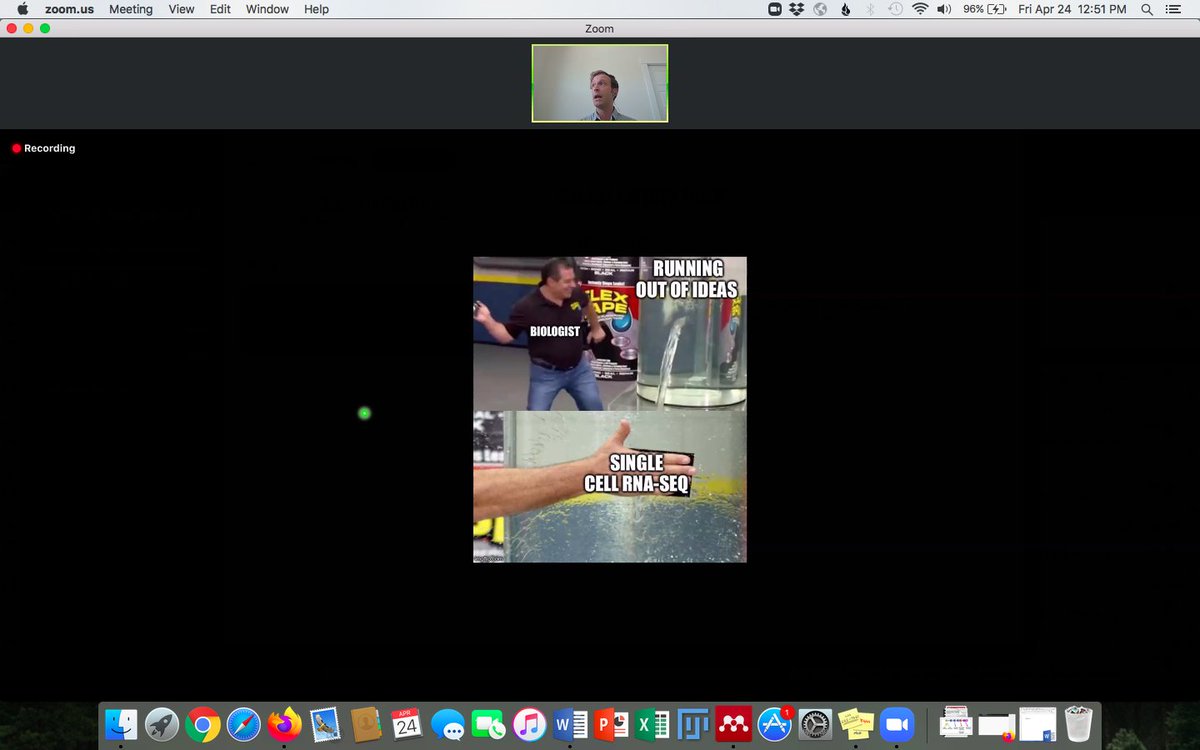Launch Firefox from the Dock
This screenshot has width=1200, height=750.
point(285,723)
